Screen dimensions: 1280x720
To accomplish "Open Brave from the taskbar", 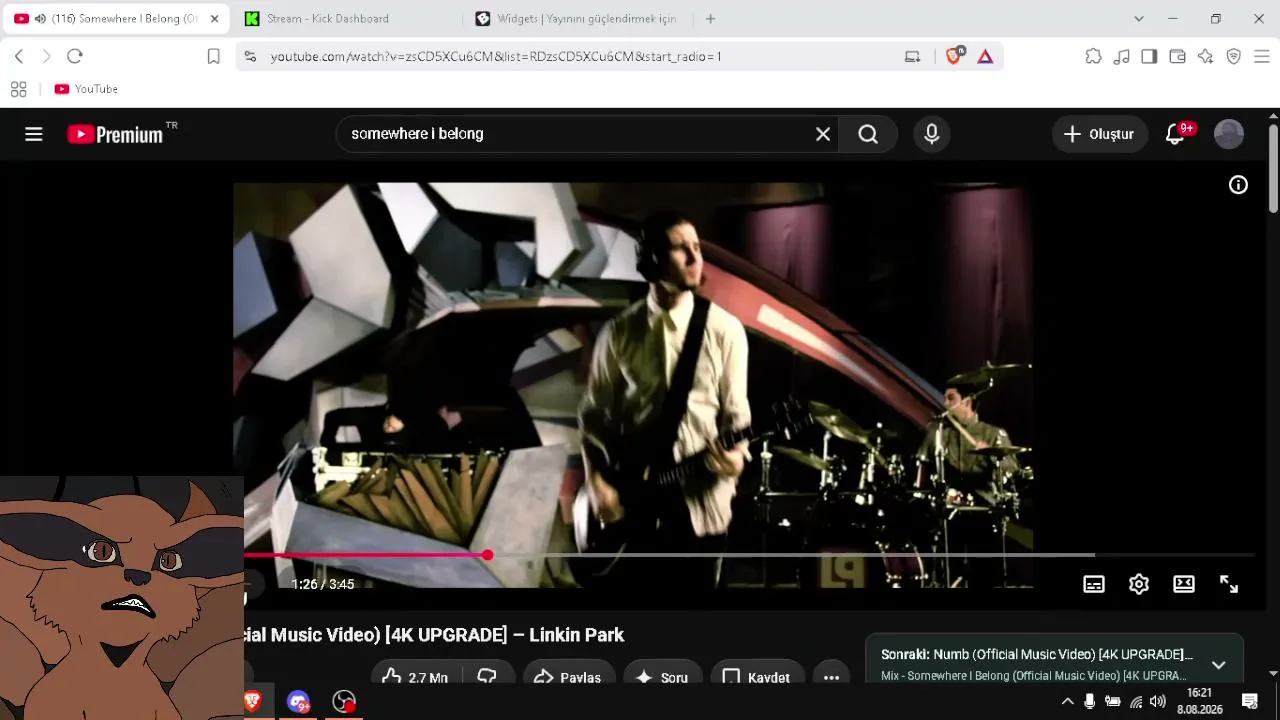I will (x=253, y=702).
